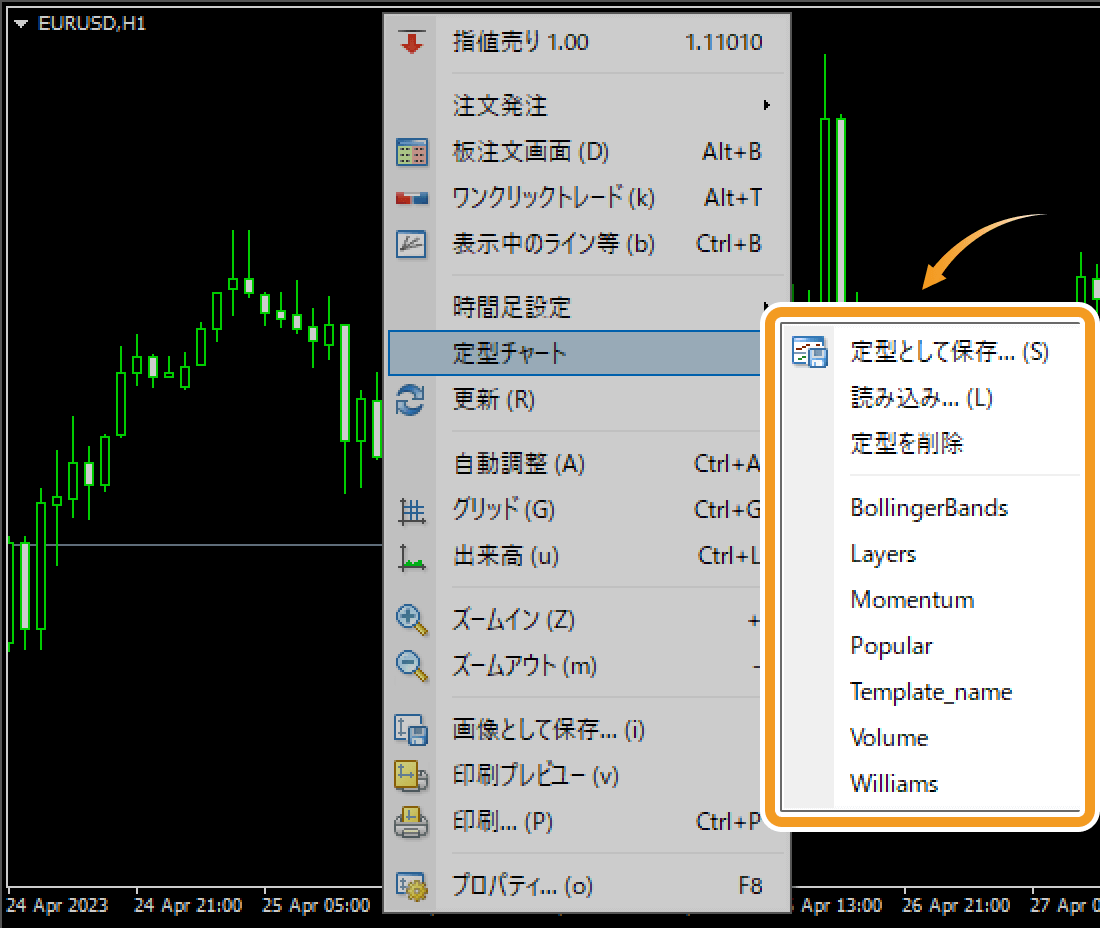Apply the Volume template
The height and width of the screenshot is (928, 1100).
(x=932, y=738)
